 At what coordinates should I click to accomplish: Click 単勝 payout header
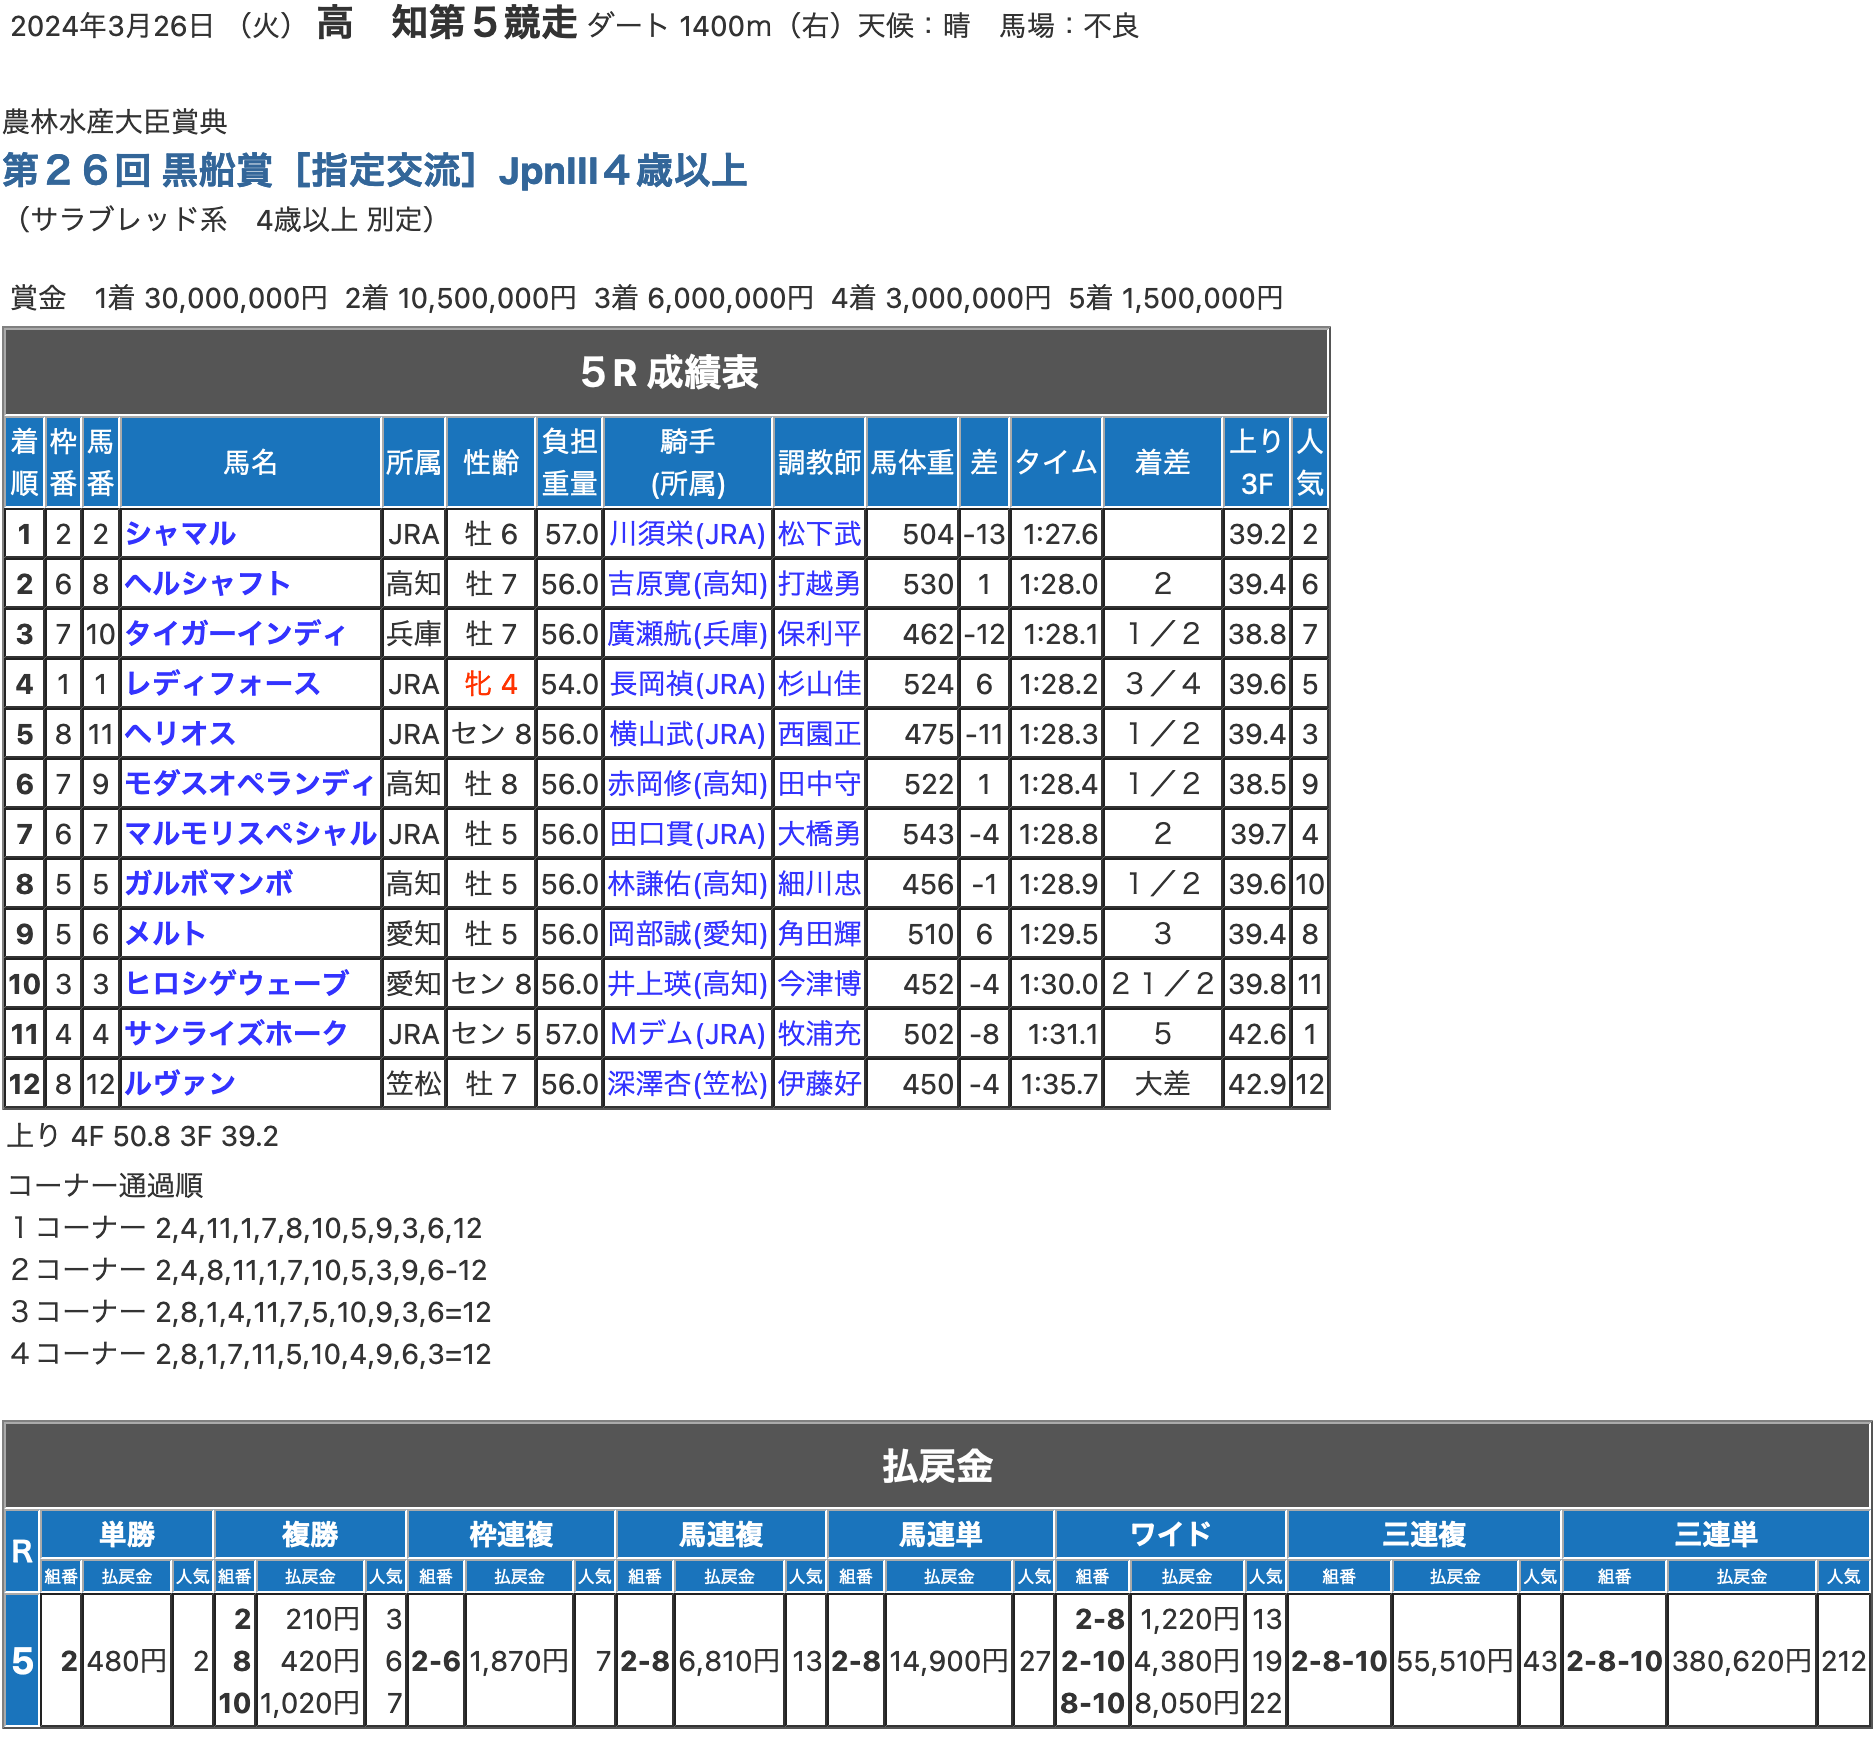(127, 1534)
